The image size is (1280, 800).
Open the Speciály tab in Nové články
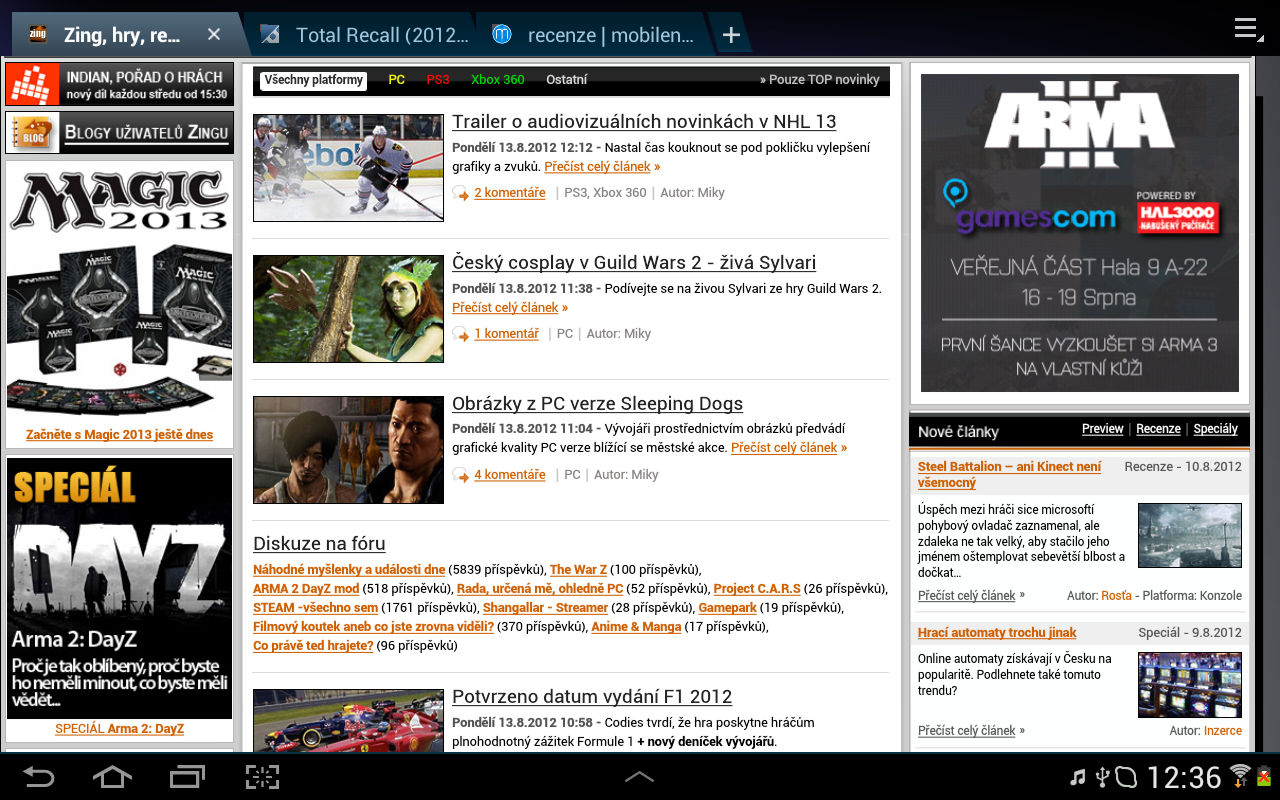1215,428
